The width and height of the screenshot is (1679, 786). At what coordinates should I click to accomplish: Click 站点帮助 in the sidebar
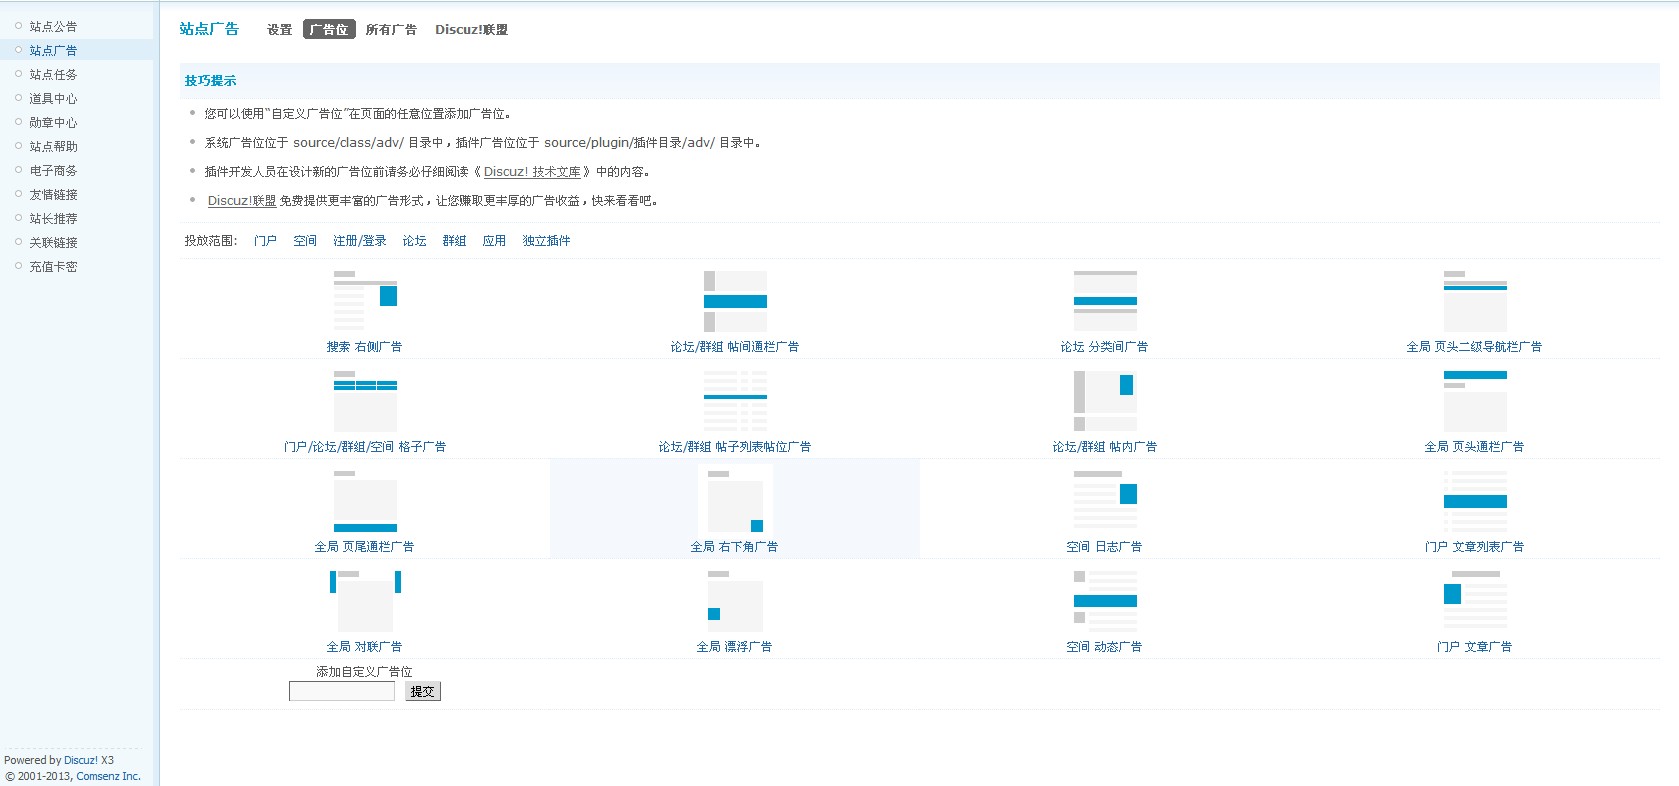coord(53,146)
